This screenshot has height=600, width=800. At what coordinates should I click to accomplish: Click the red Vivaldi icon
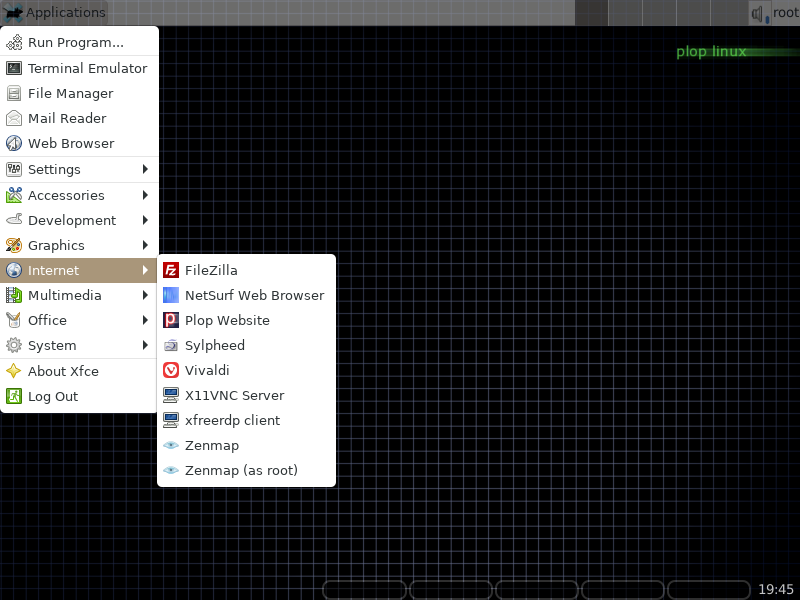coord(171,370)
